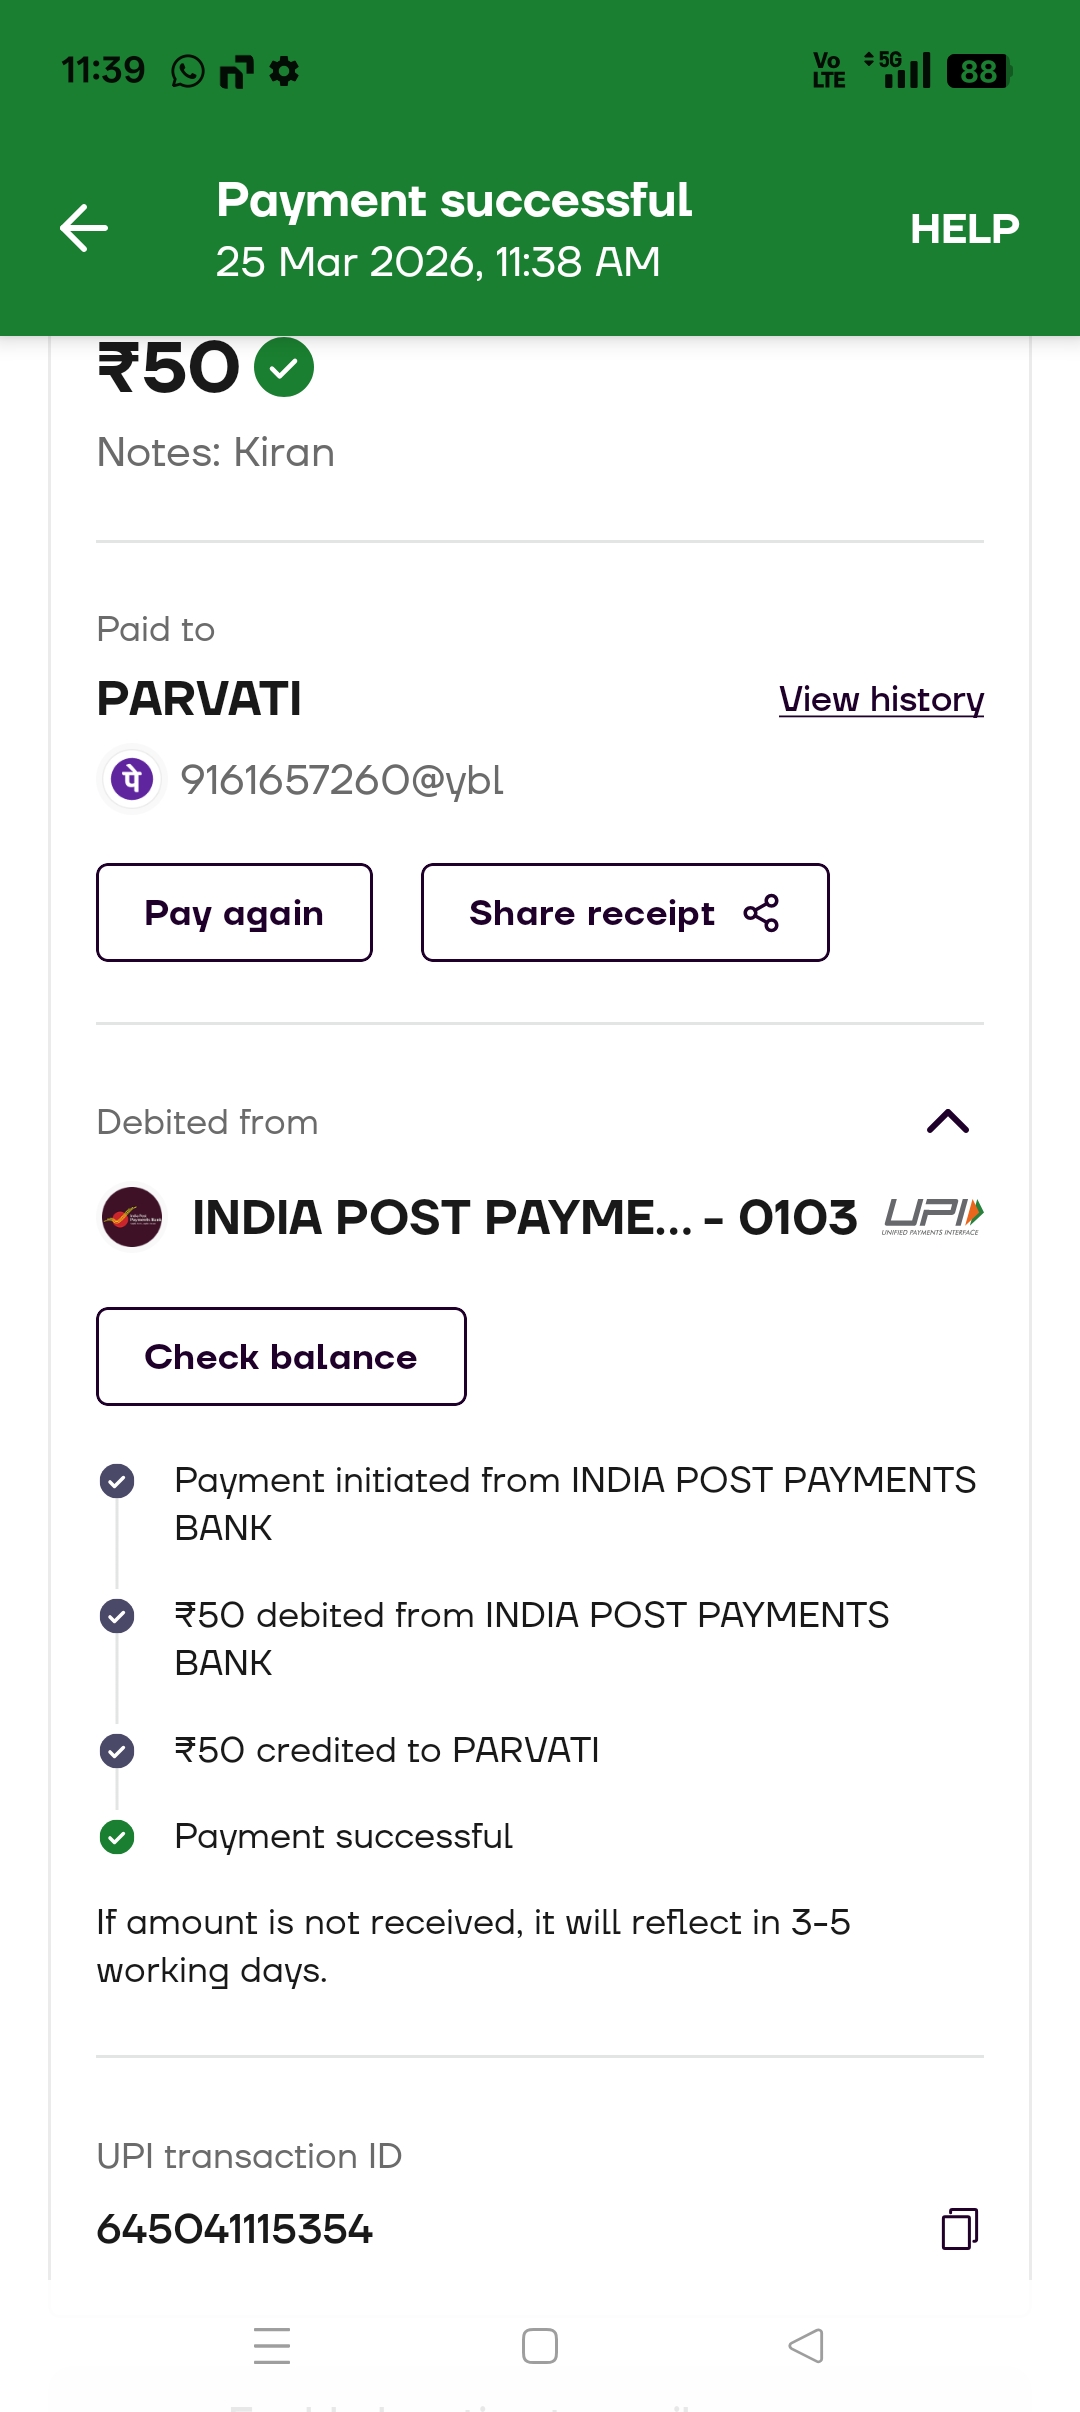The height and width of the screenshot is (2412, 1080).
Task: Tap the India Post Payments Bank logo
Action: [132, 1217]
